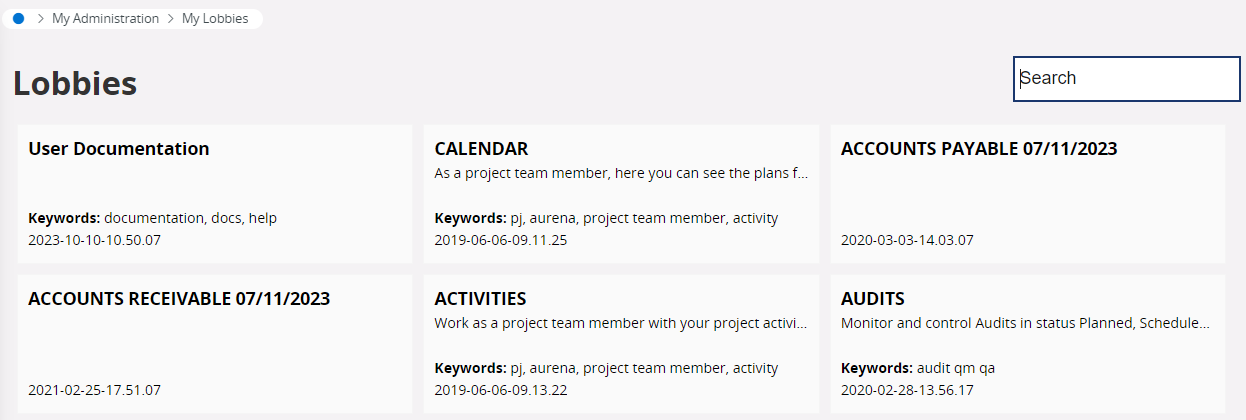This screenshot has height=420, width=1246.
Task: Click the CALENDAR card description text
Action: (621, 173)
